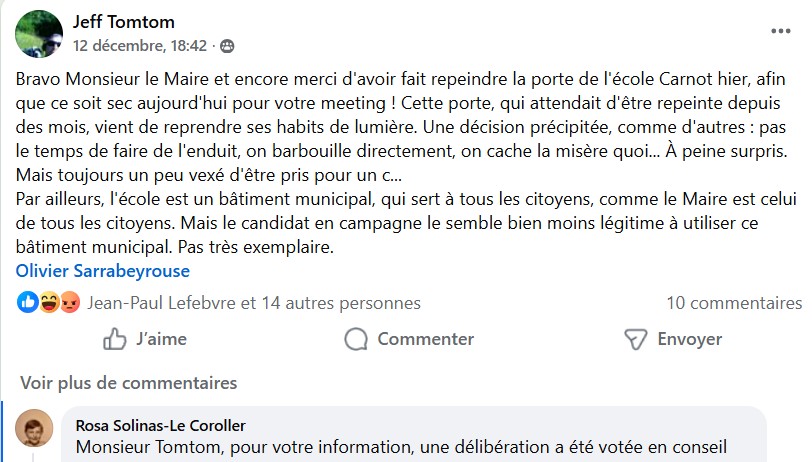The image size is (812, 462).
Task: Open the three-dot post options menu
Action: point(780,31)
